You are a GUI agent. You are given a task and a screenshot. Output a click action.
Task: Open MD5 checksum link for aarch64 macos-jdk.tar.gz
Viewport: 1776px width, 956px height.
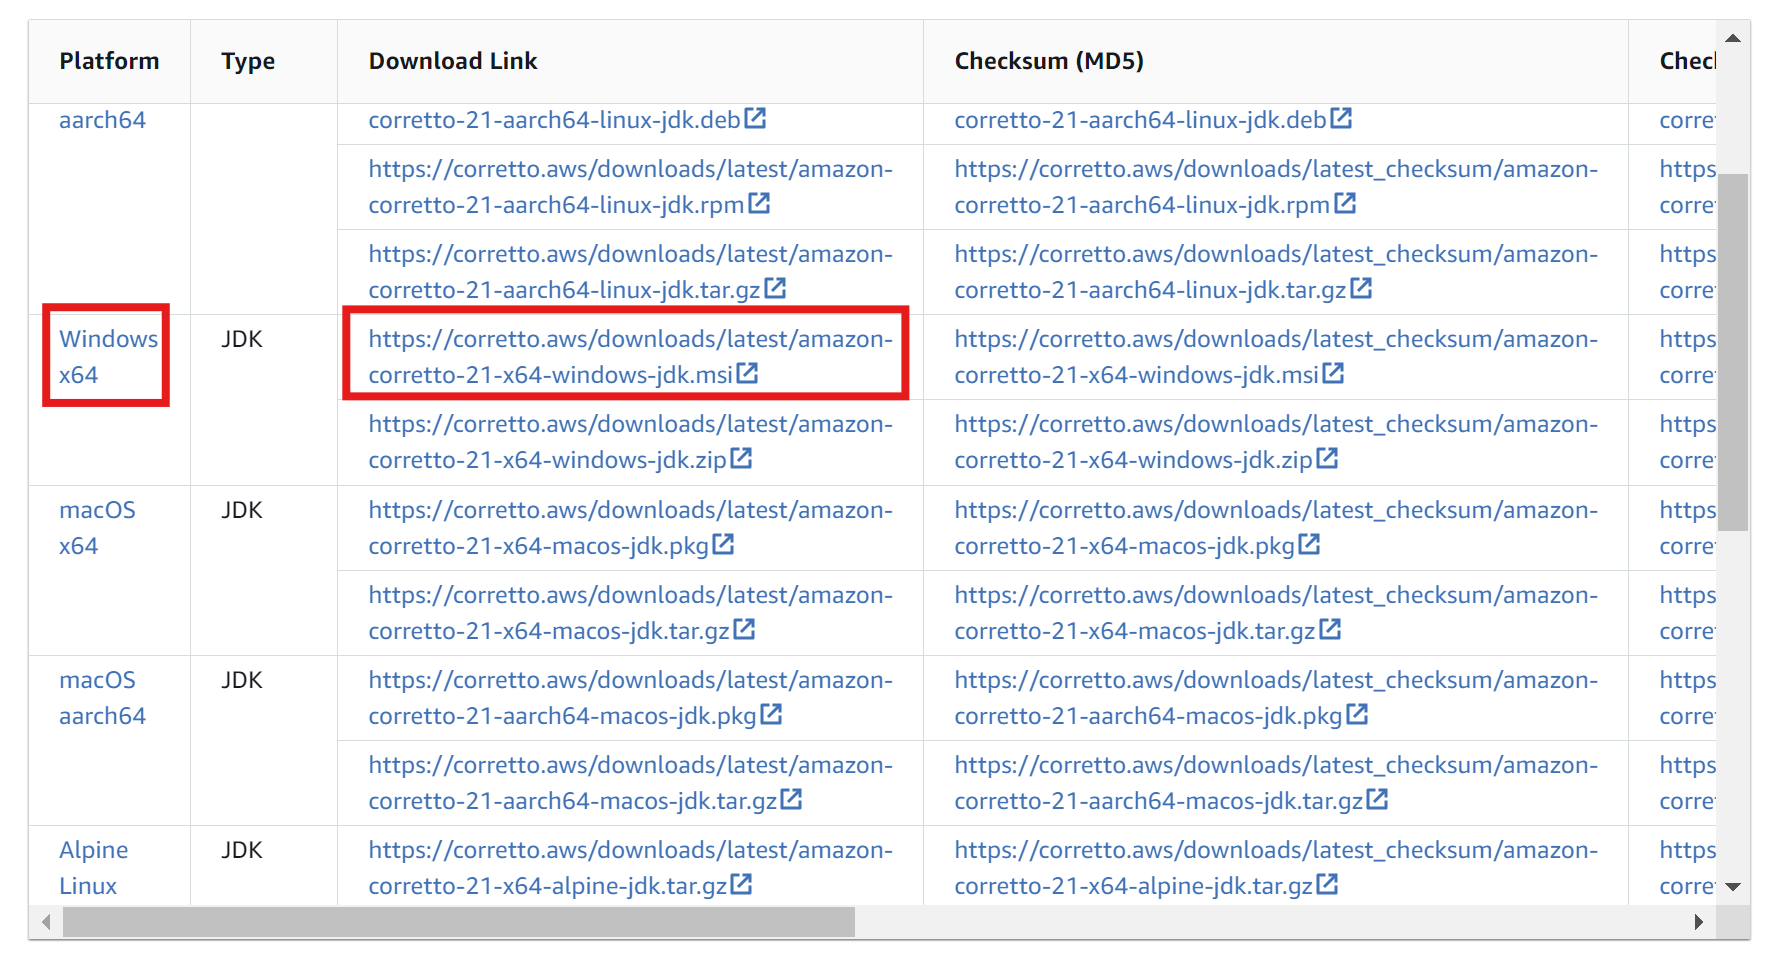1276,783
